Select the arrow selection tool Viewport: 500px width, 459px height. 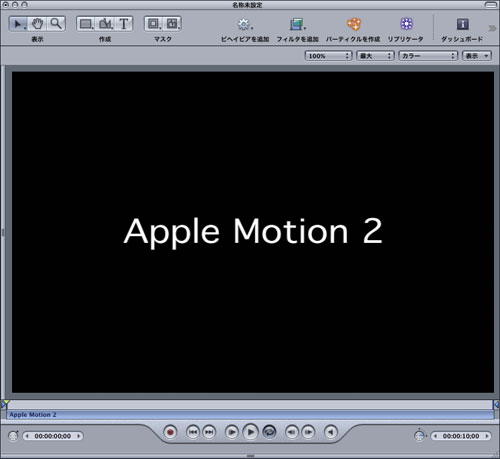pyautogui.click(x=18, y=24)
